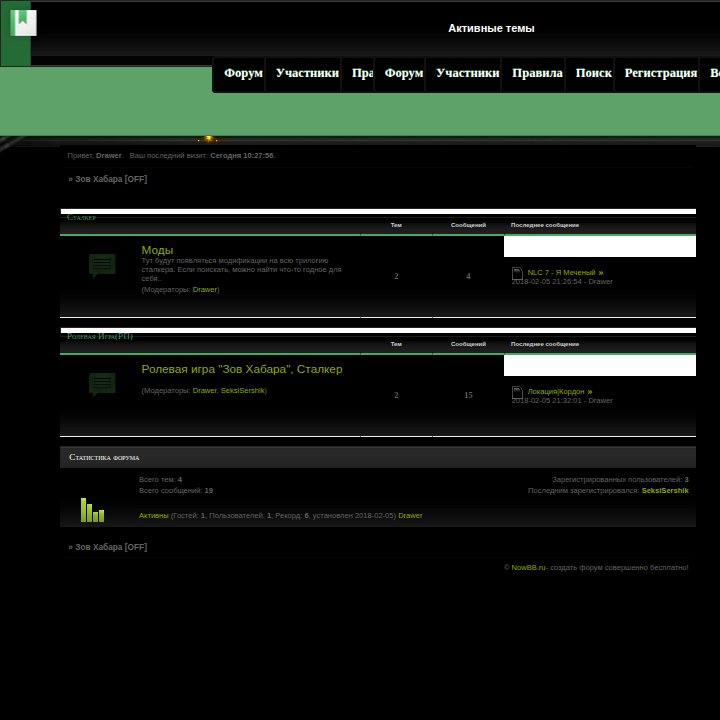Open active user Drawer link in statistics

410,516
